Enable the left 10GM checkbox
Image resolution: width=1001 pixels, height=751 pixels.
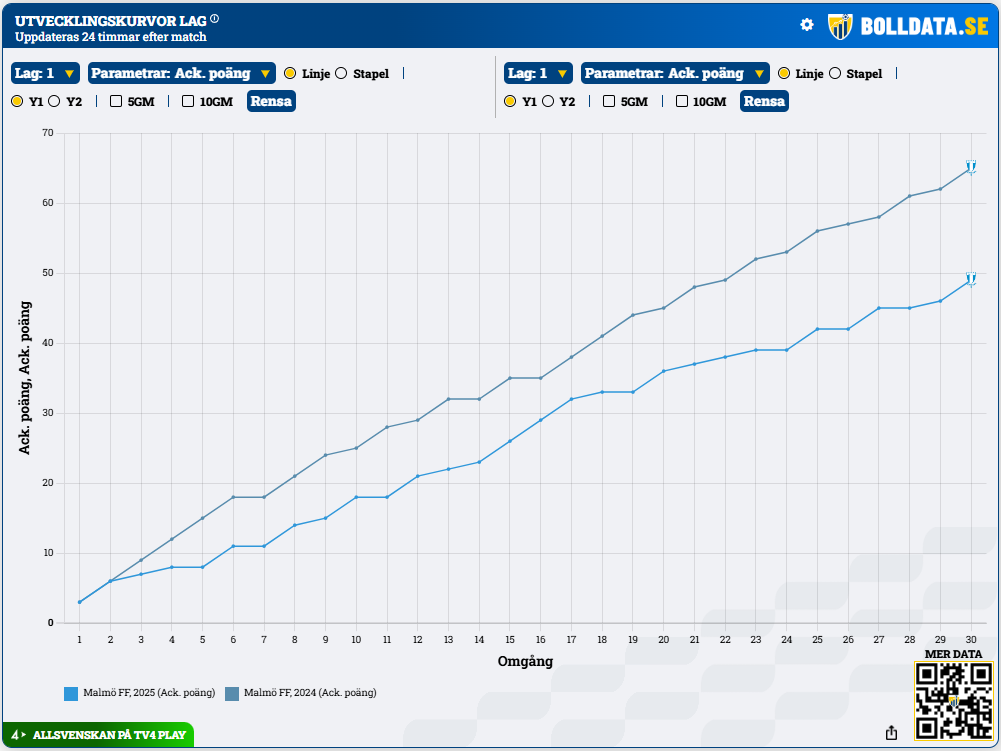pyautogui.click(x=188, y=101)
